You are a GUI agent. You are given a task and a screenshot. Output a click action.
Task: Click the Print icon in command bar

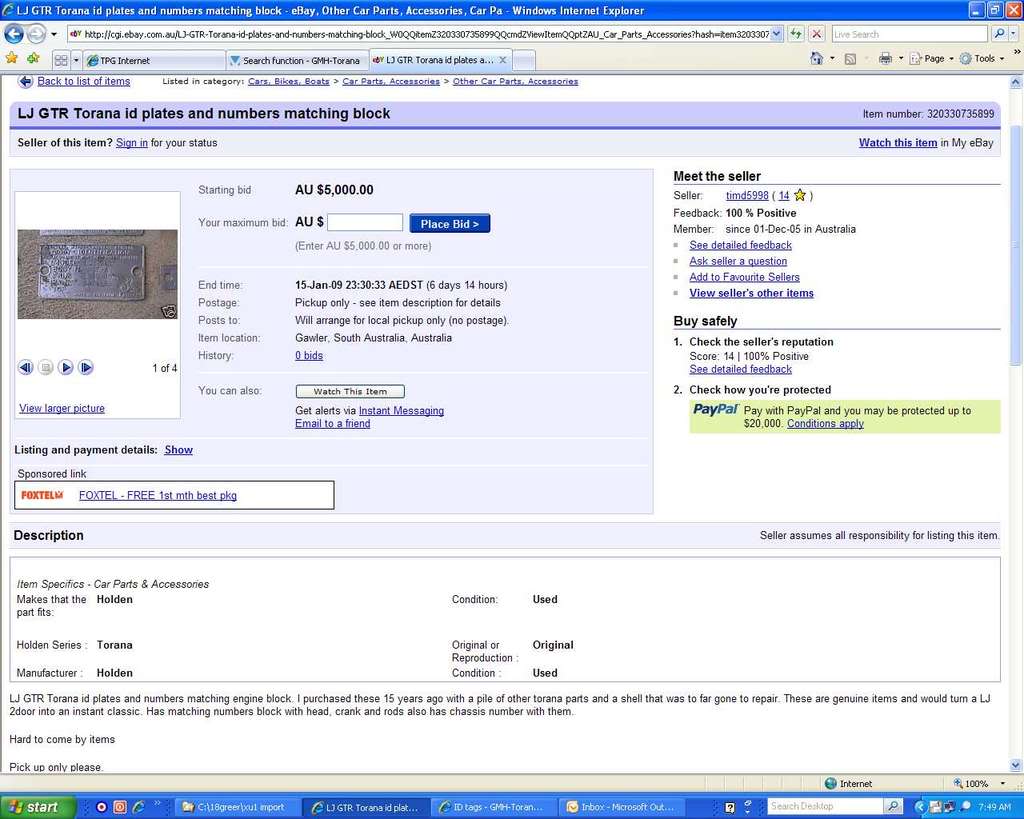click(x=884, y=59)
